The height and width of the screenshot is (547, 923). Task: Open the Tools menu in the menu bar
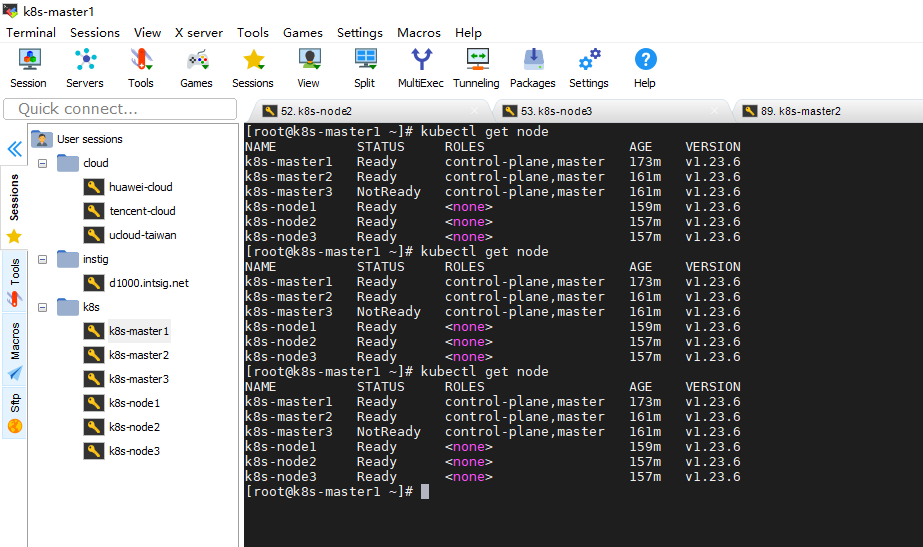253,33
